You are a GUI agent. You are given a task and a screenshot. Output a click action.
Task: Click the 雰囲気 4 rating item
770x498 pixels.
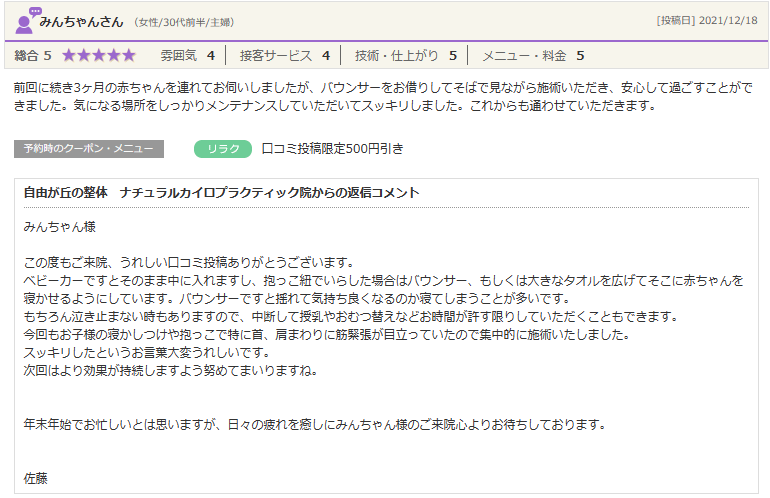click(x=187, y=56)
